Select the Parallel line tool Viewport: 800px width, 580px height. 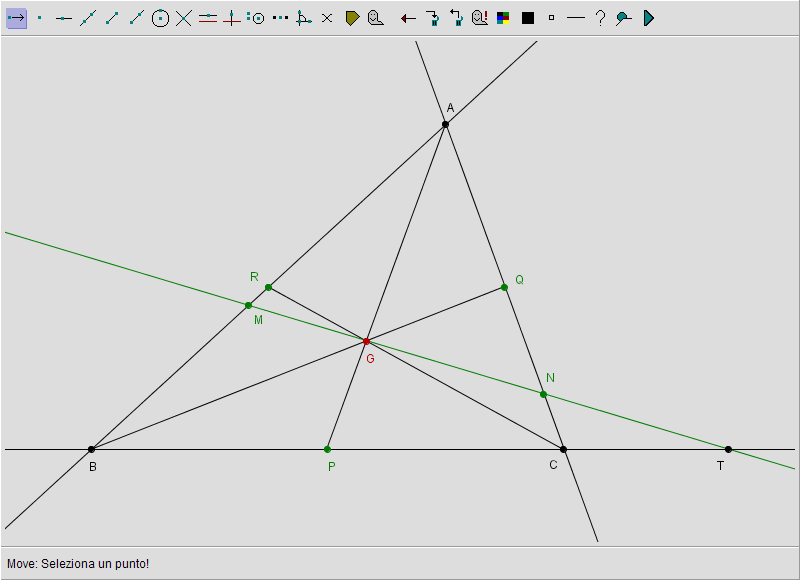208,18
